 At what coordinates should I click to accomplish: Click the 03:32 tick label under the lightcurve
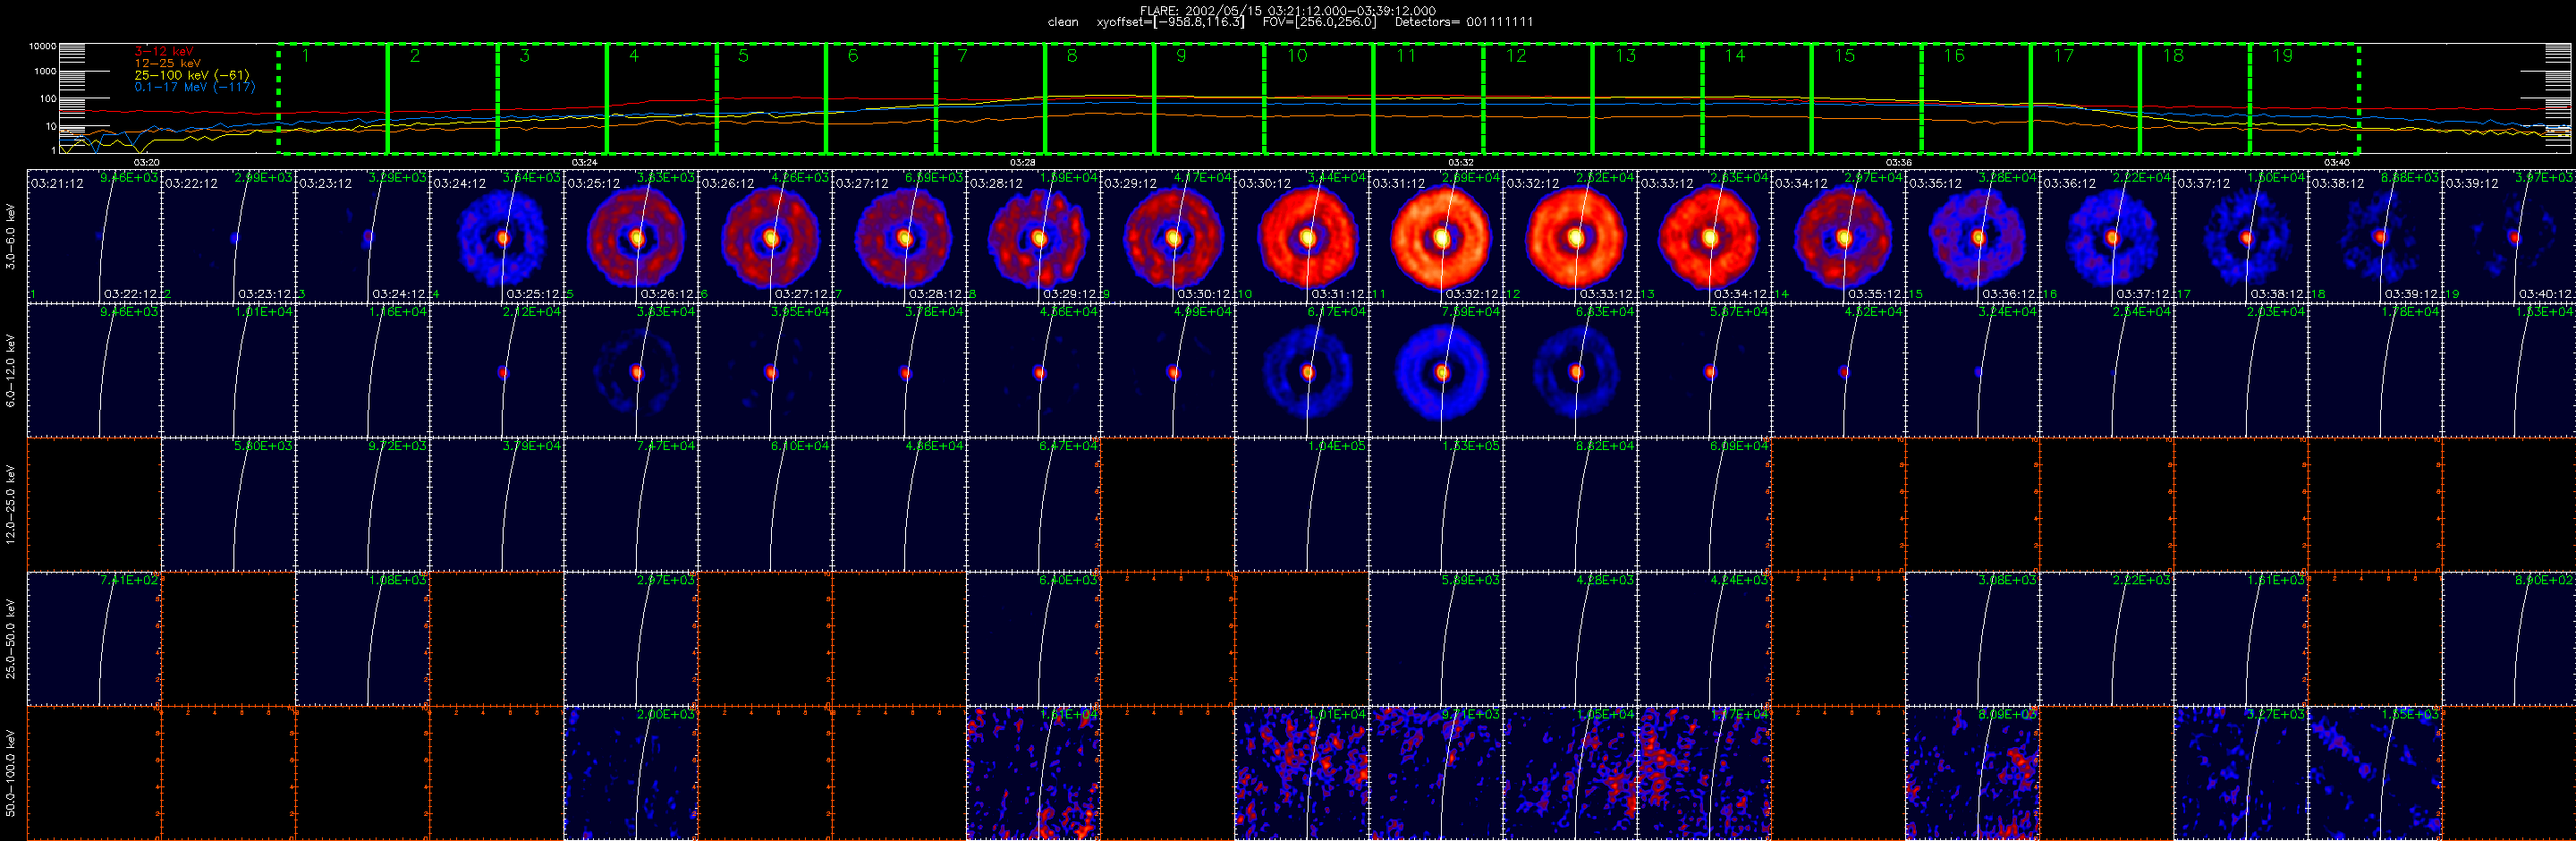point(1461,162)
